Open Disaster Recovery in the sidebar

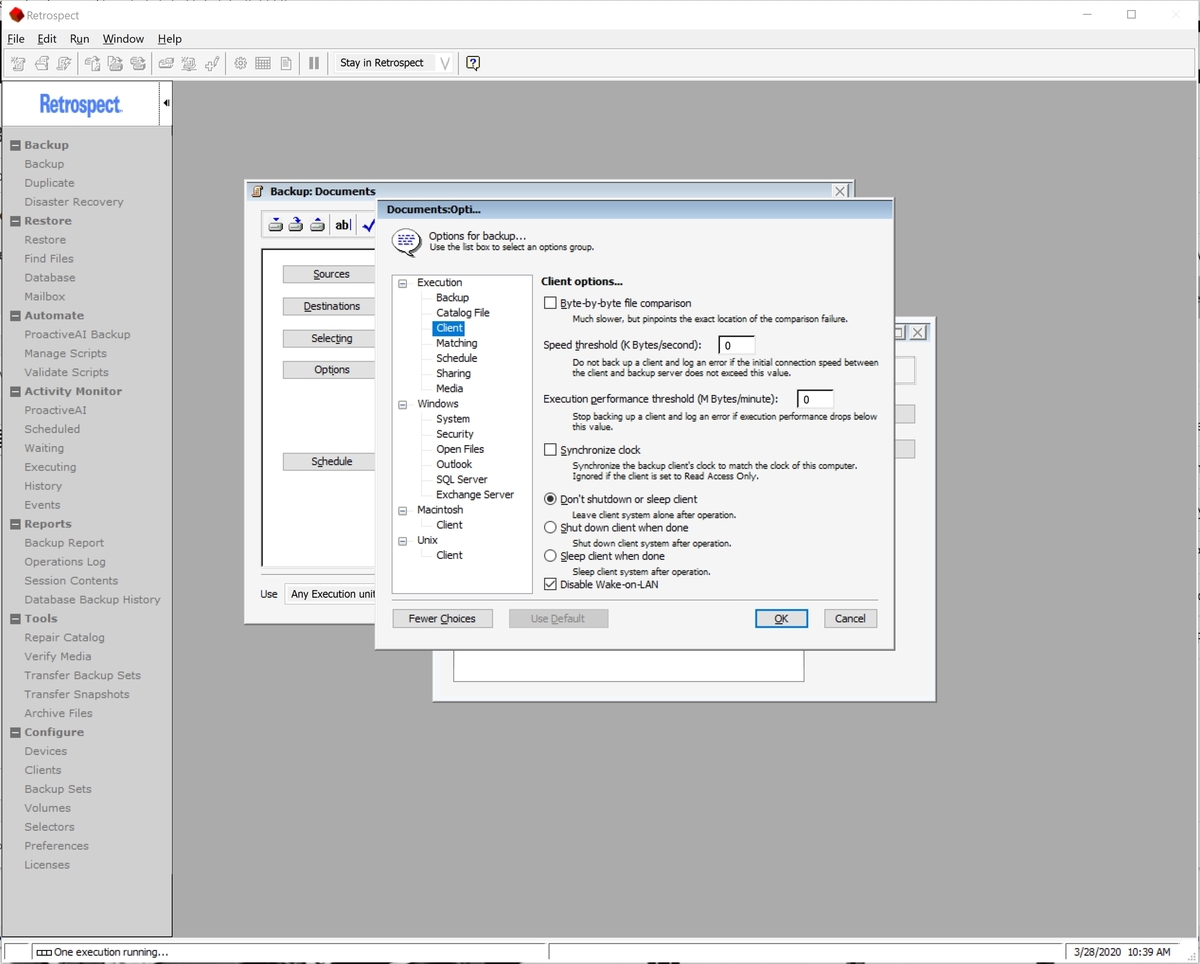coord(74,202)
